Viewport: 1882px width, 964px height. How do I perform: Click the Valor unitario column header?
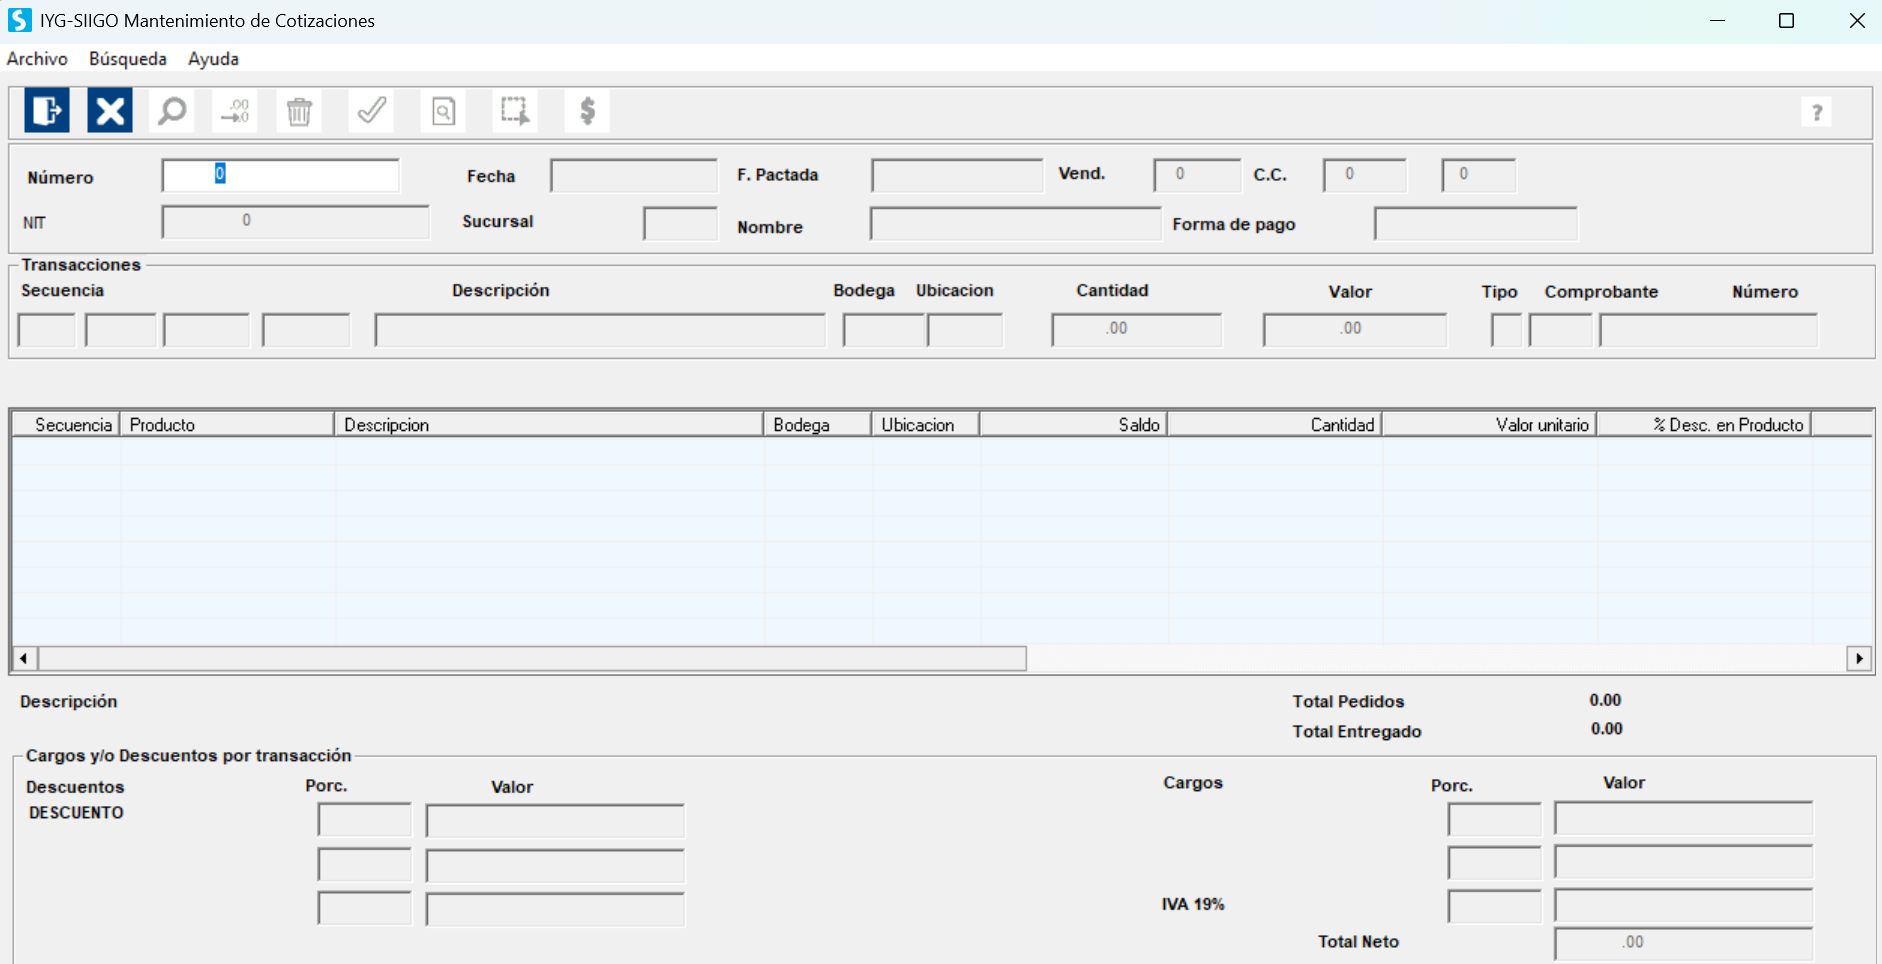click(1488, 425)
